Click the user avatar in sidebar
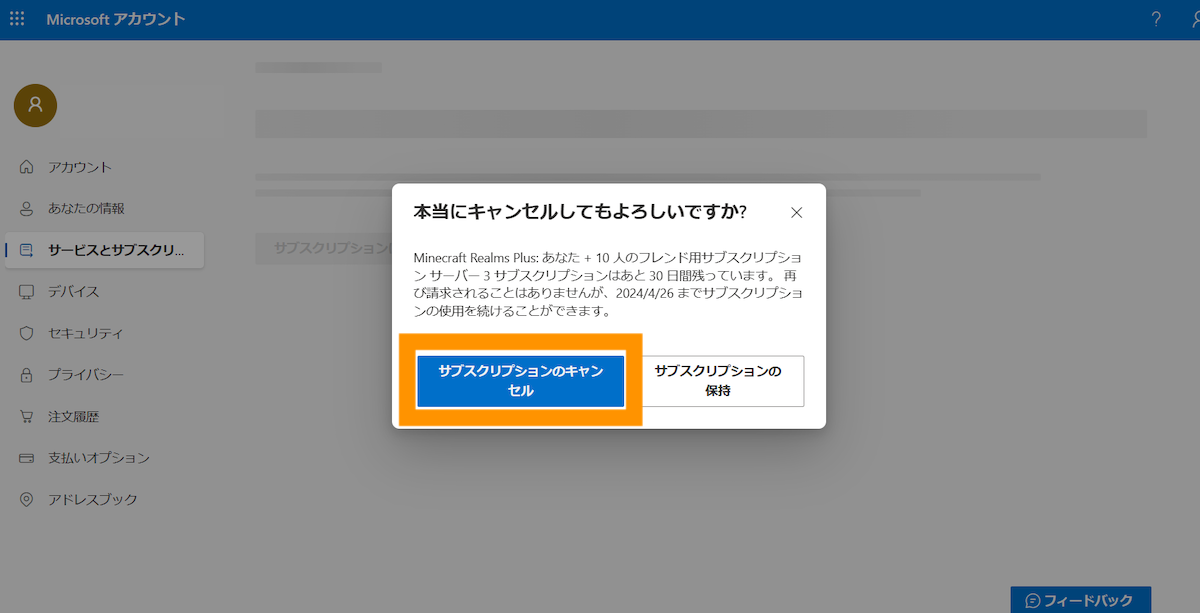The image size is (1200, 613). click(35, 105)
